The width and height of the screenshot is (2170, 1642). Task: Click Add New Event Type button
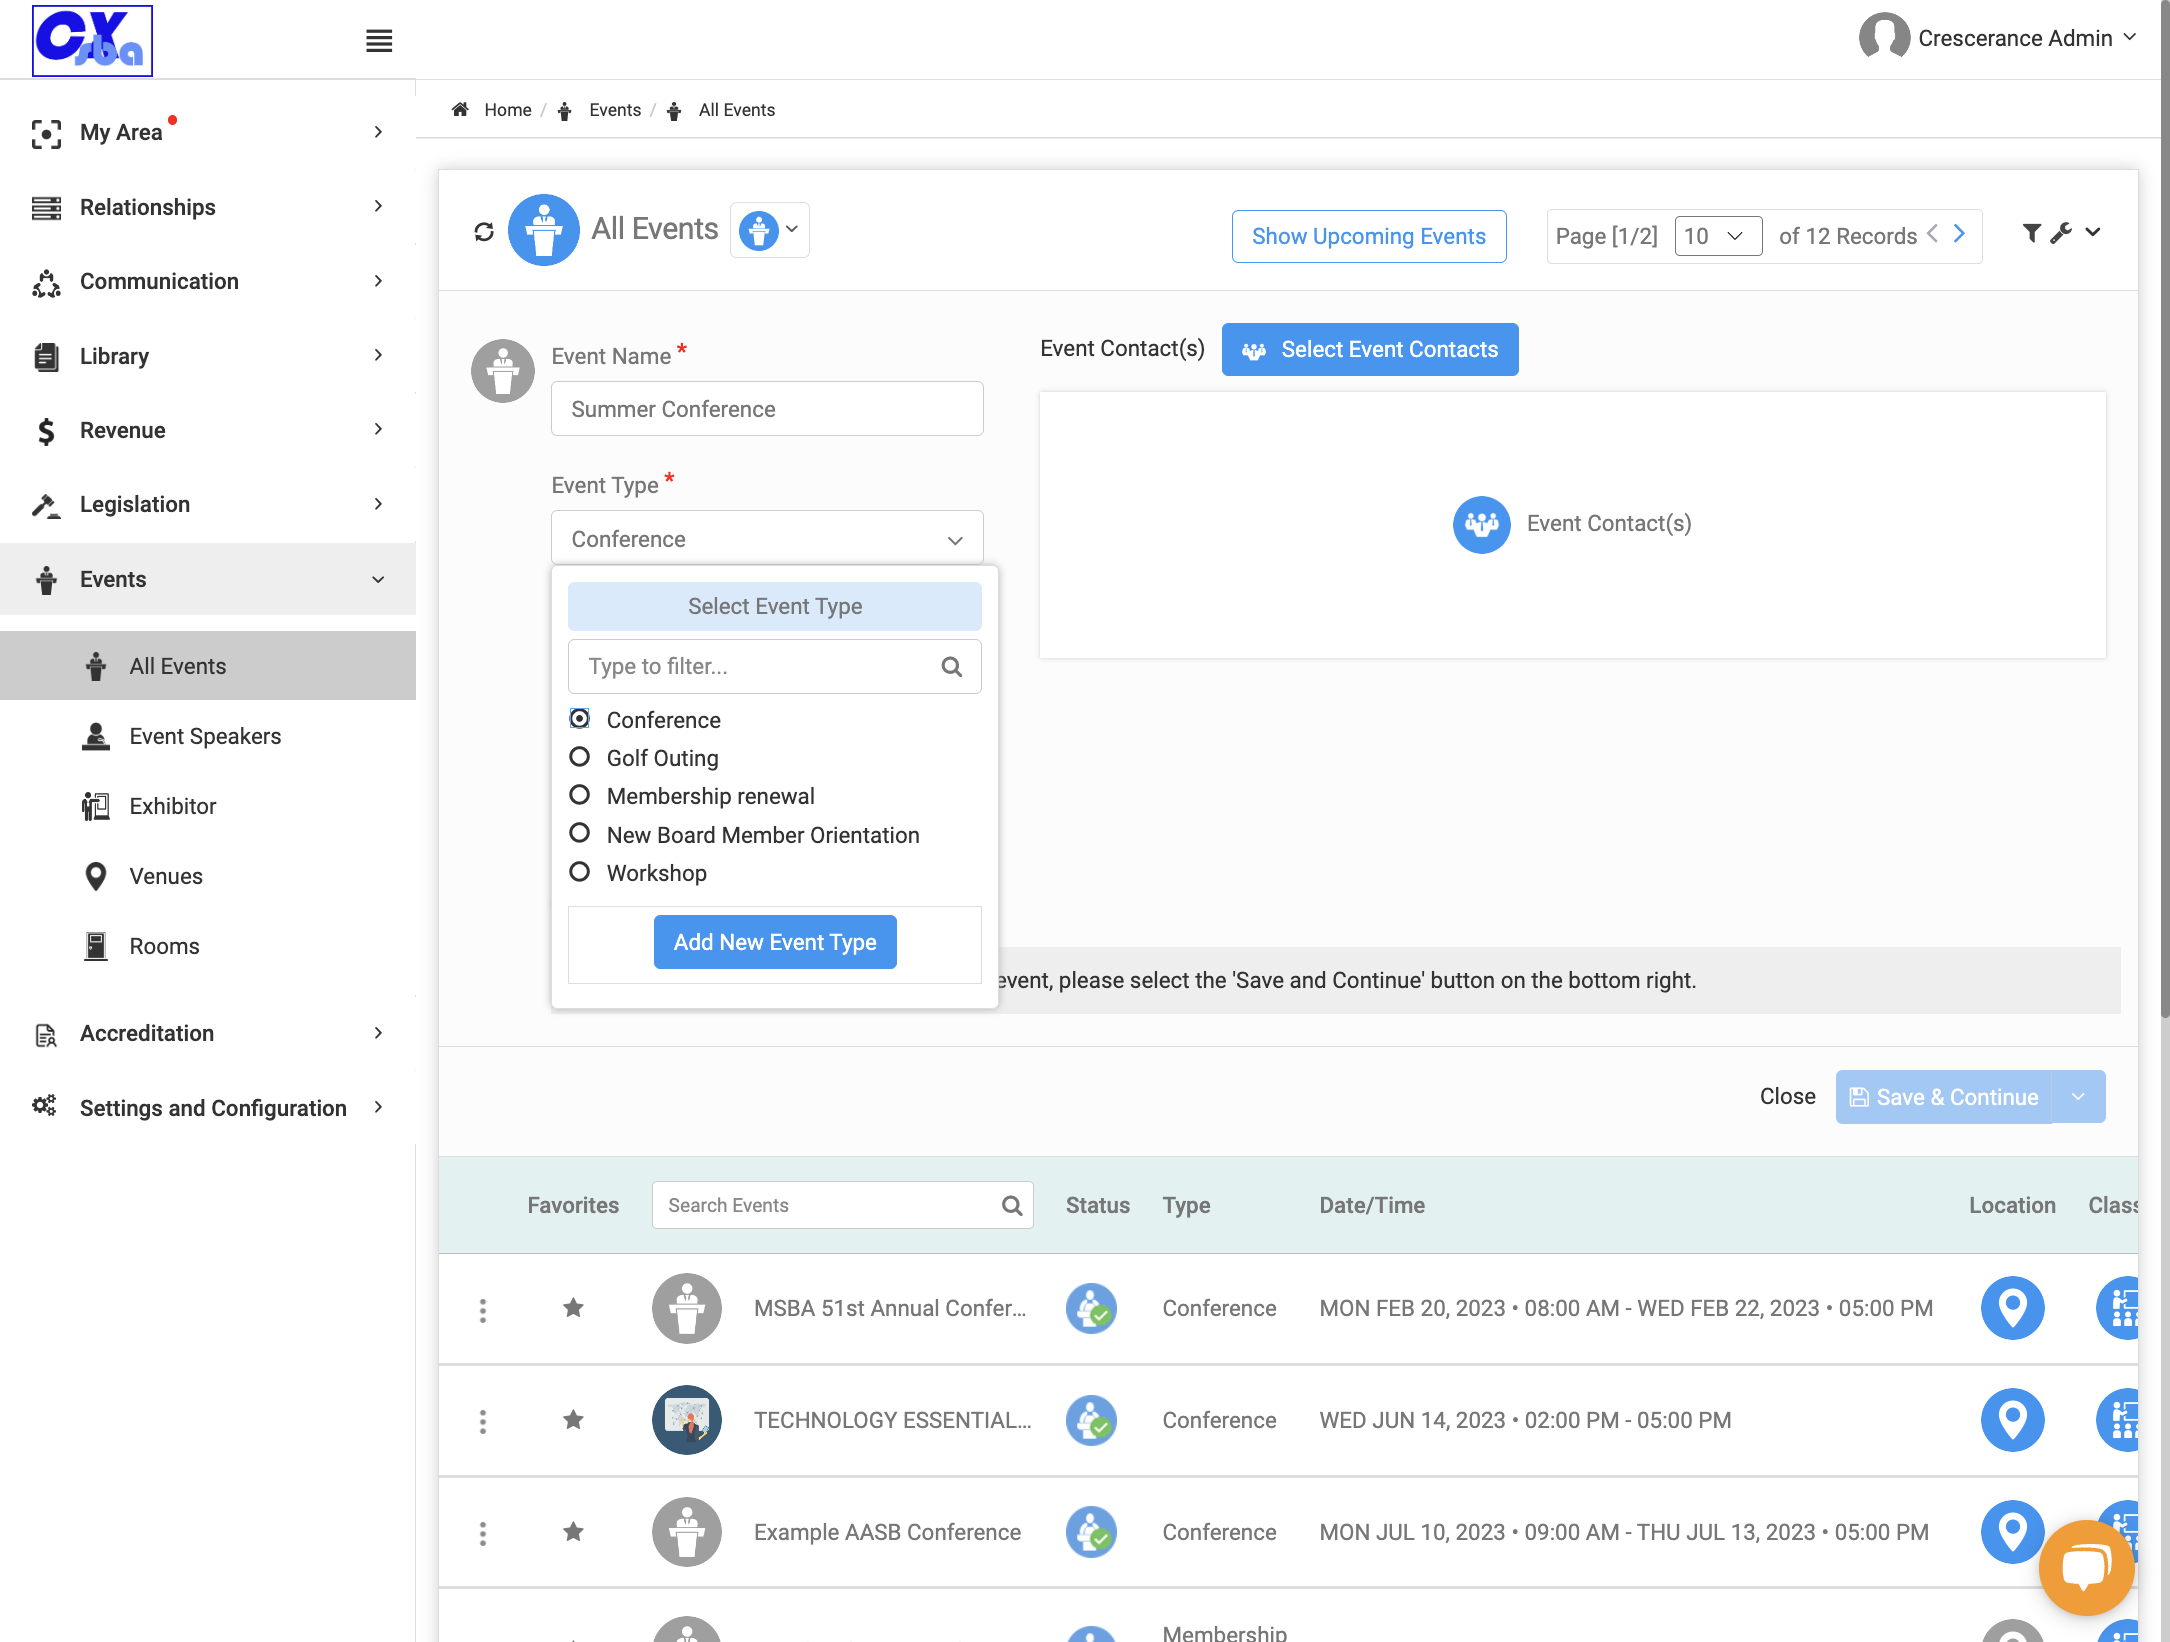[x=775, y=942]
